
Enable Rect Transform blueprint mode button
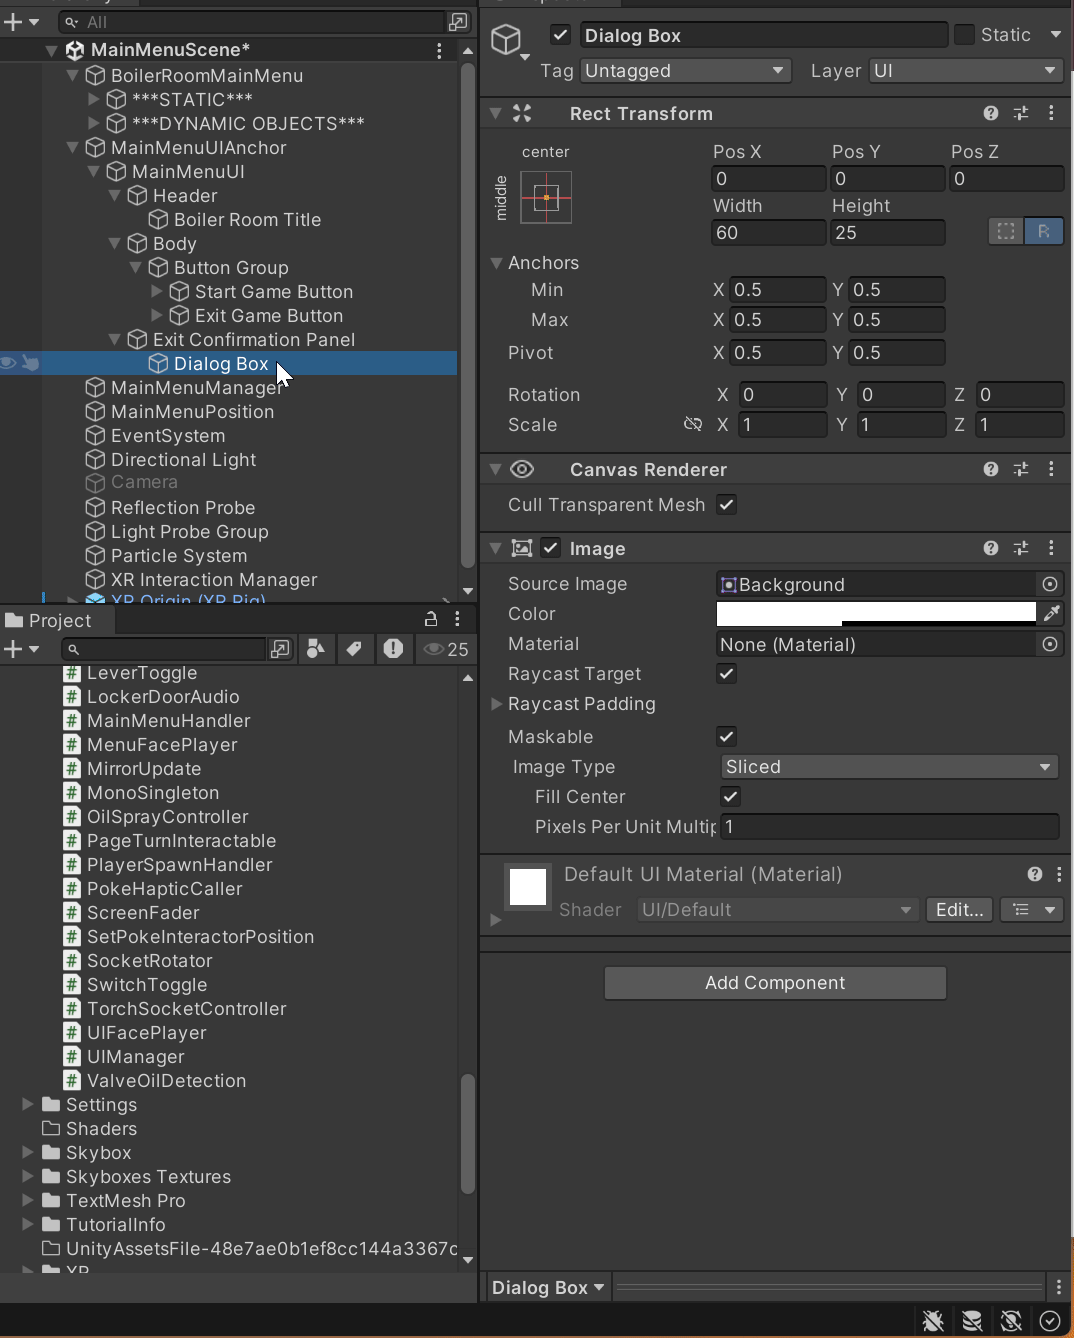click(x=1006, y=231)
